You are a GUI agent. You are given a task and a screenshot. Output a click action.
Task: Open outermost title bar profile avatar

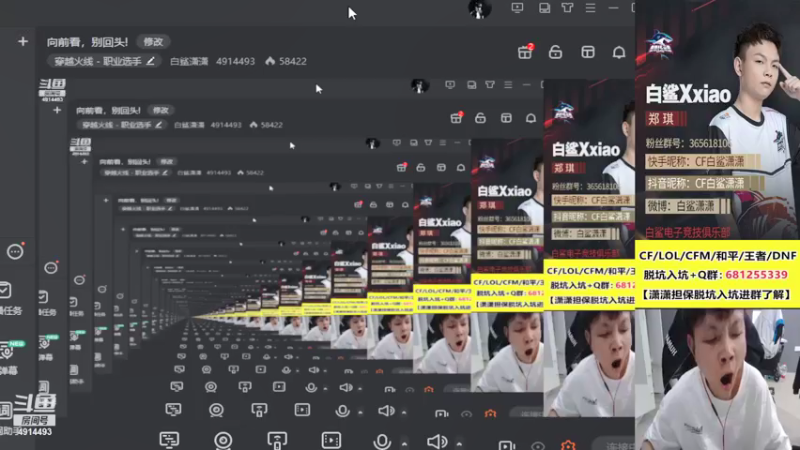pyautogui.click(x=479, y=8)
